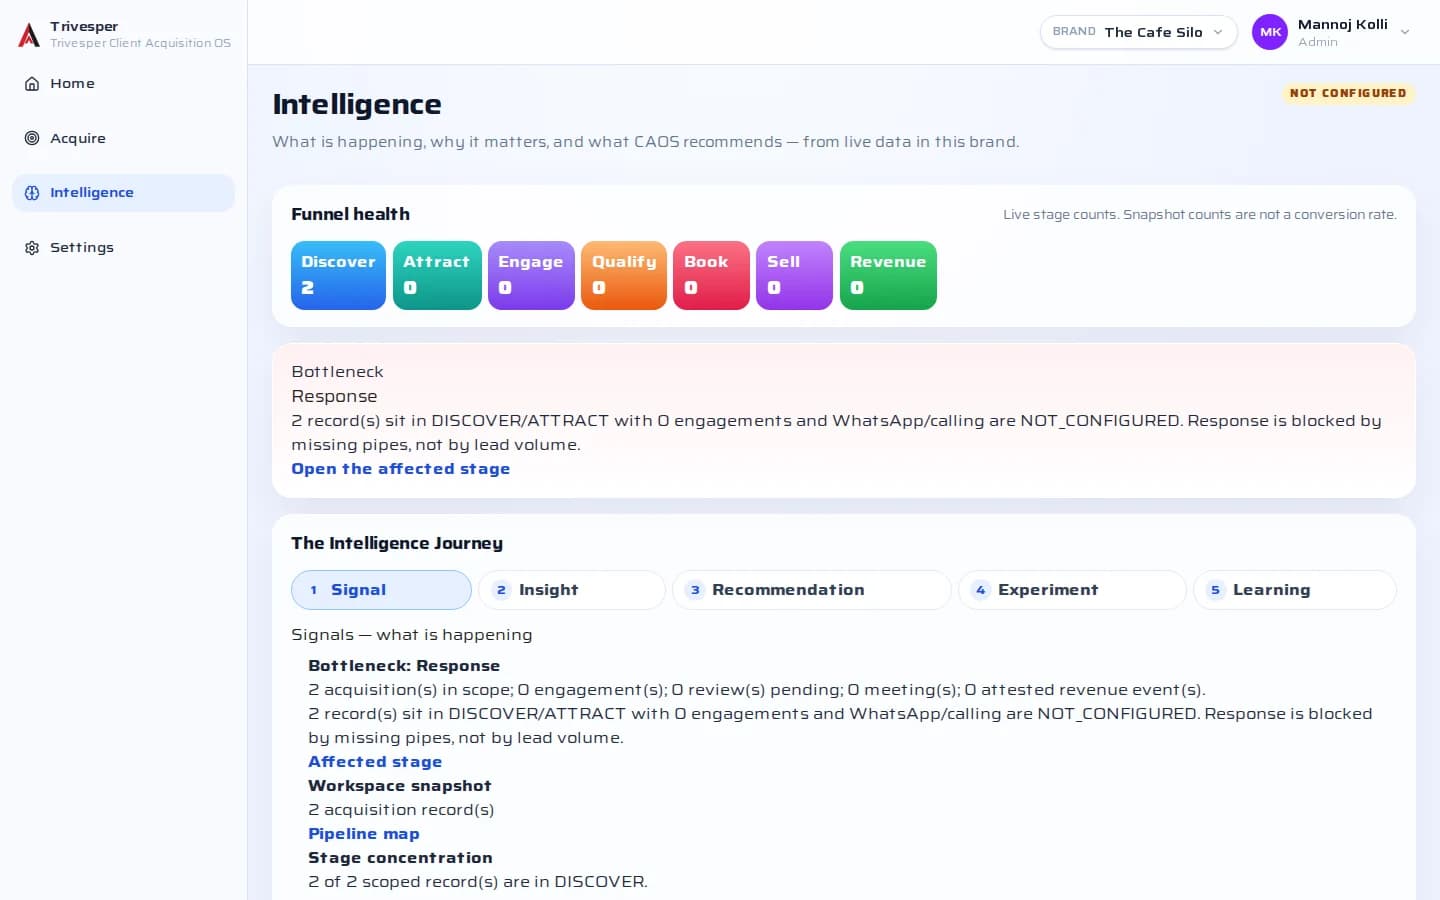Click the Bottleneck: Response signal title
Image resolution: width=1440 pixels, height=900 pixels.
pyautogui.click(x=404, y=666)
